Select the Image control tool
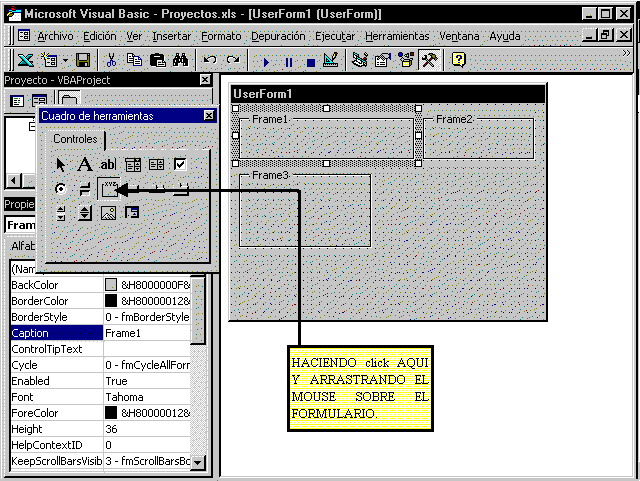This screenshot has height=481, width=640. point(108,213)
